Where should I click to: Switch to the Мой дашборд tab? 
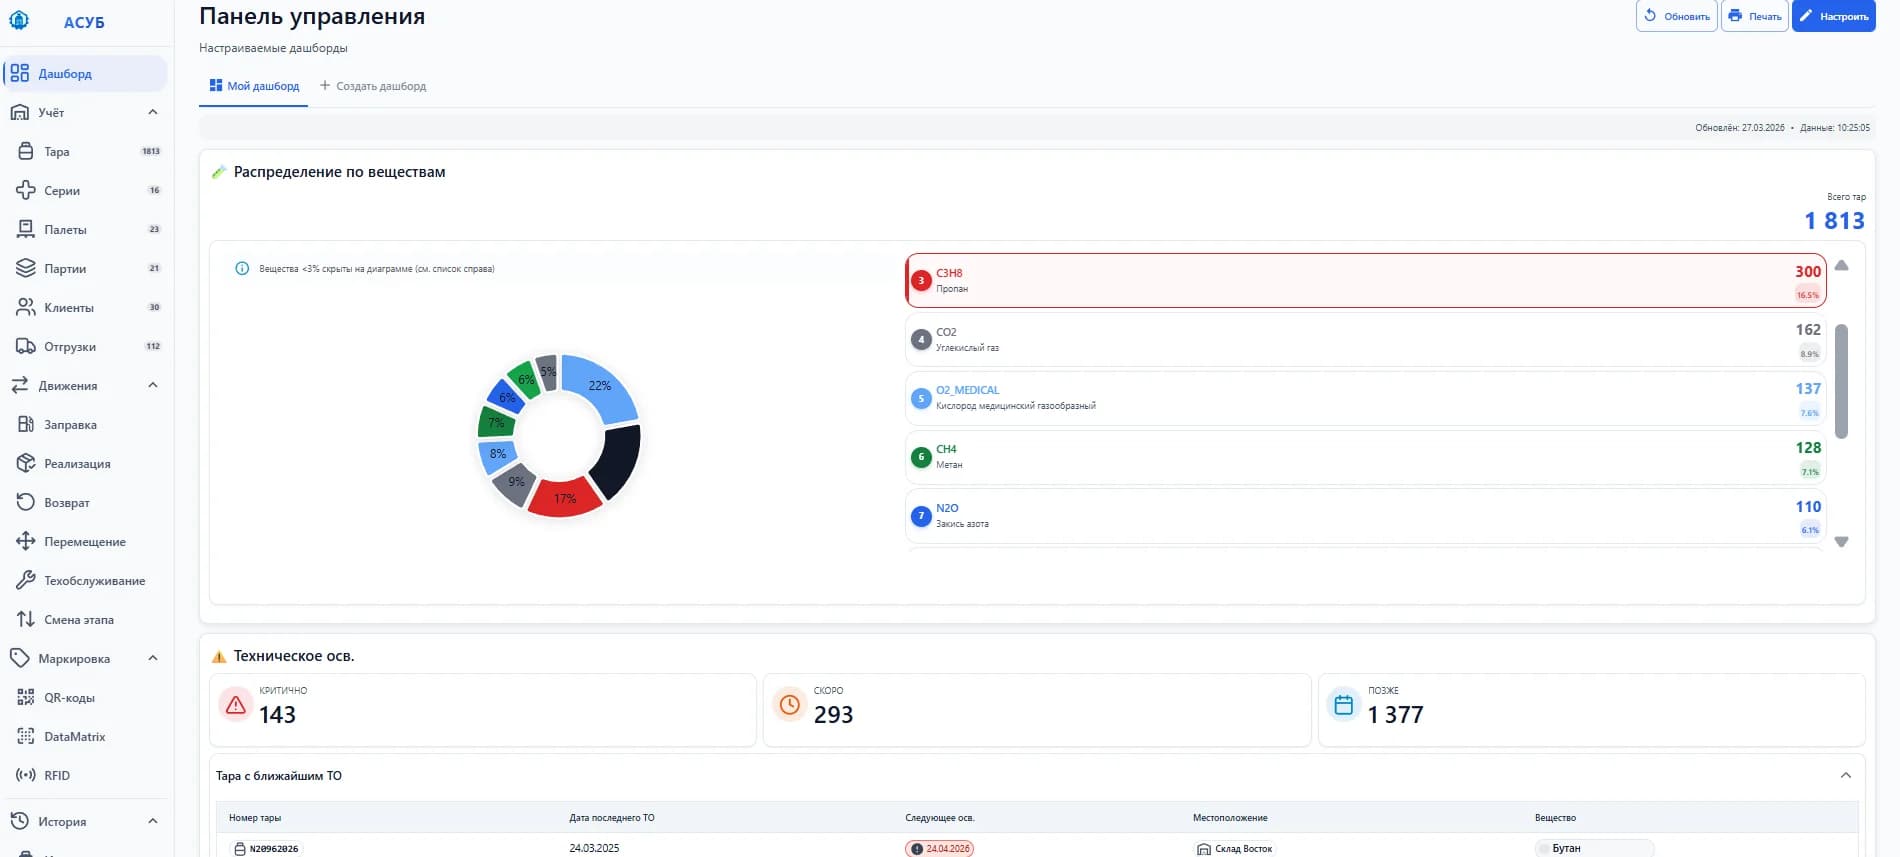[x=254, y=86]
